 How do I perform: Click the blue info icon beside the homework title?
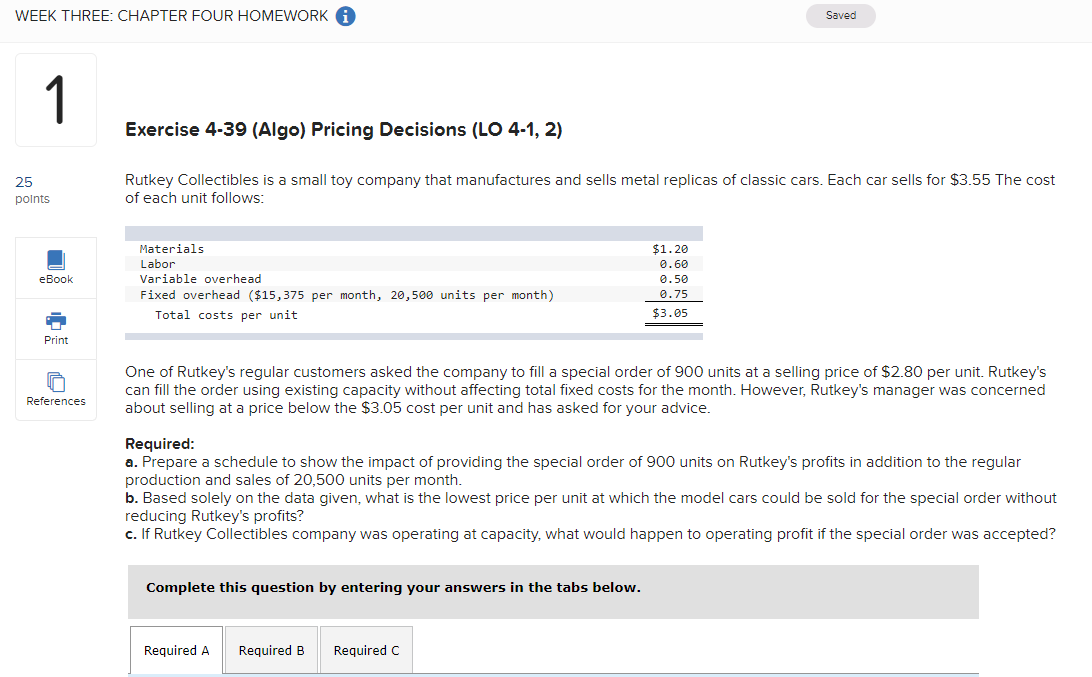click(x=345, y=16)
